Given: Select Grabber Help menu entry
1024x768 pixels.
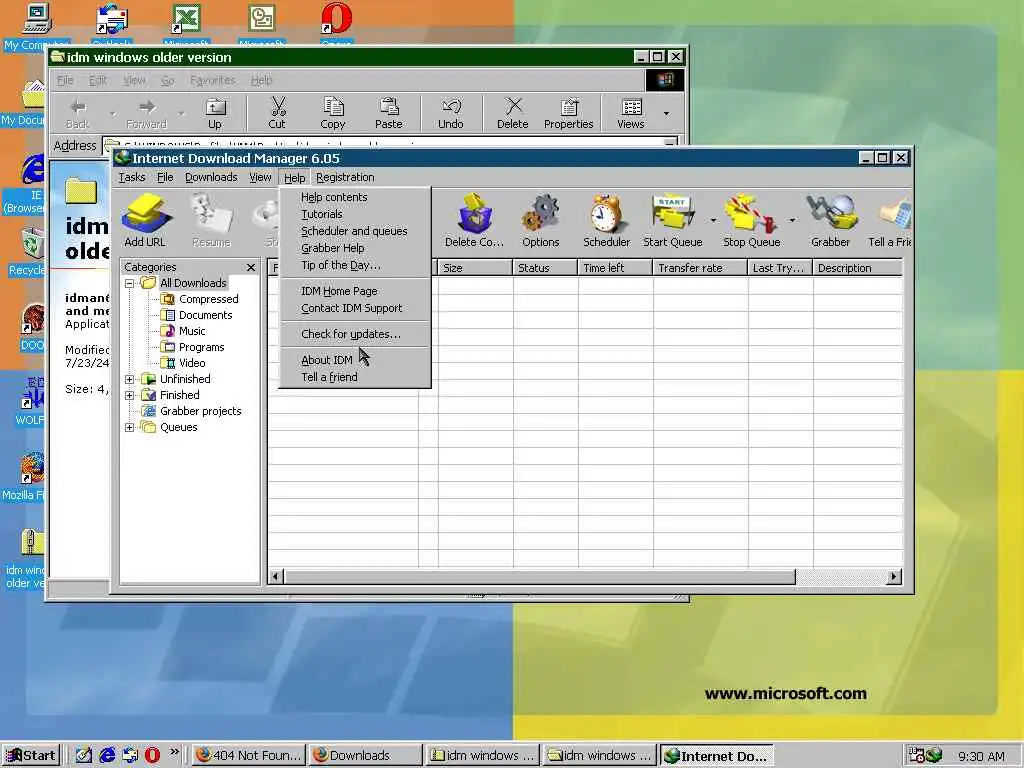Looking at the screenshot, I should point(355,248).
